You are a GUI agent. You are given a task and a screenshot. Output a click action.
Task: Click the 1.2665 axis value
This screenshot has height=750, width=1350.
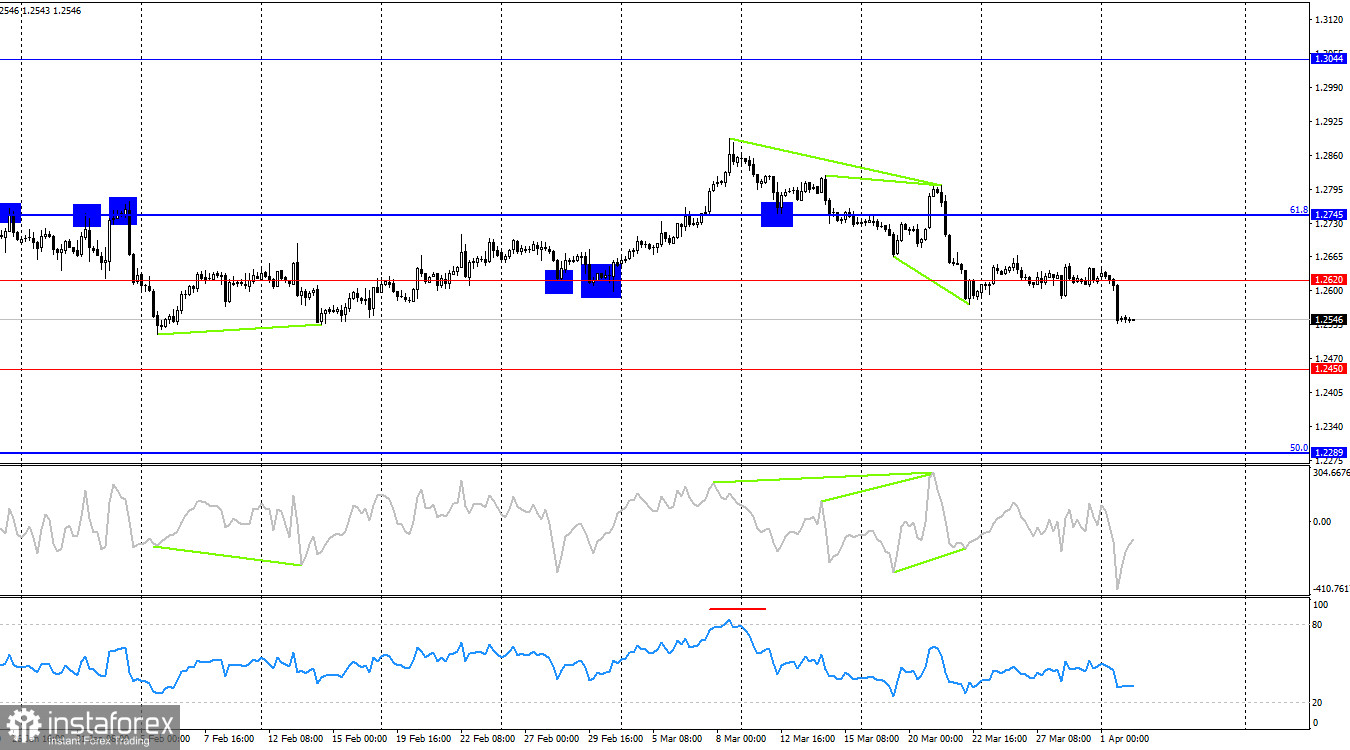pos(1329,257)
